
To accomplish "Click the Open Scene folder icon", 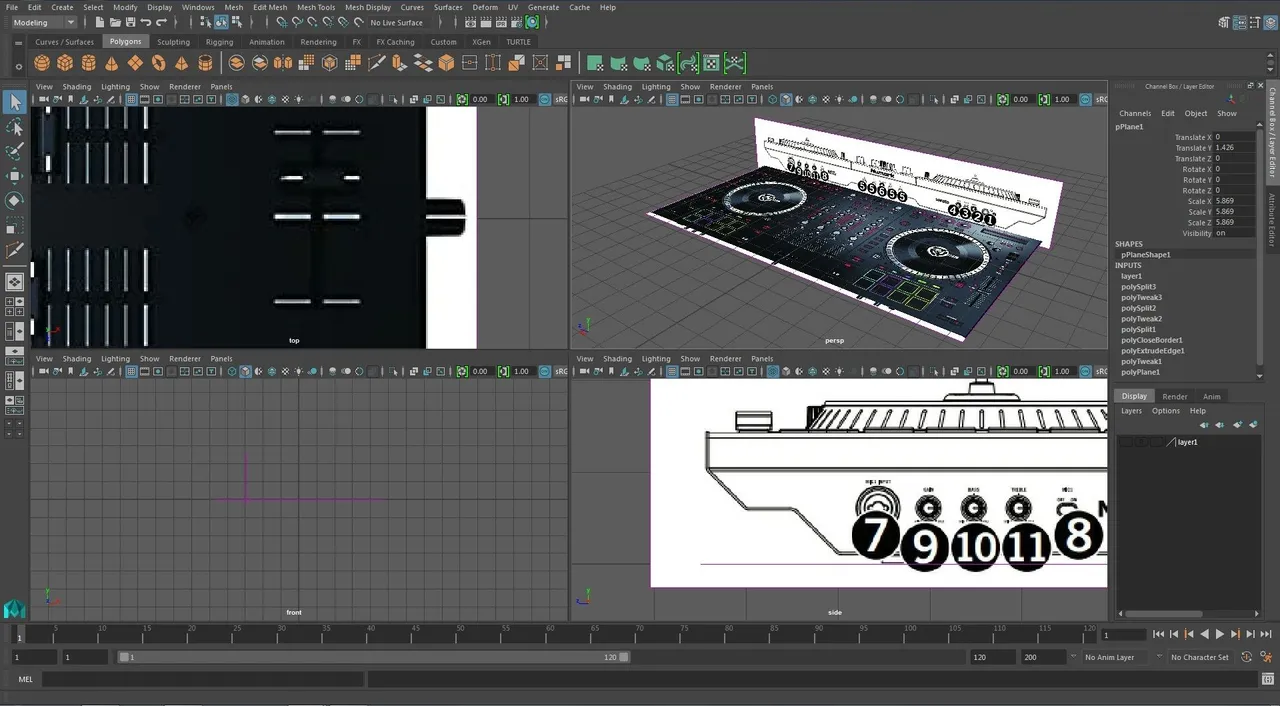I will coord(116,22).
